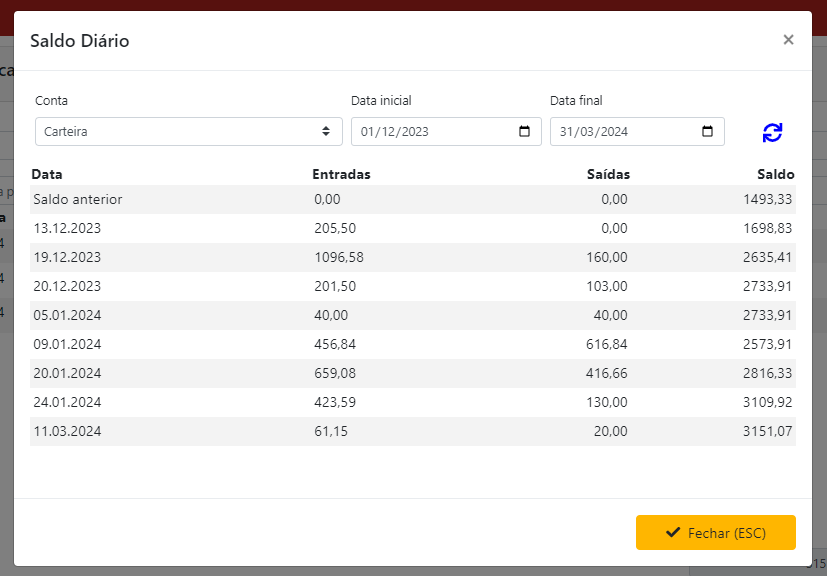The height and width of the screenshot is (576, 827).
Task: Select the 24.01.2024 date cell
Action: coord(67,403)
